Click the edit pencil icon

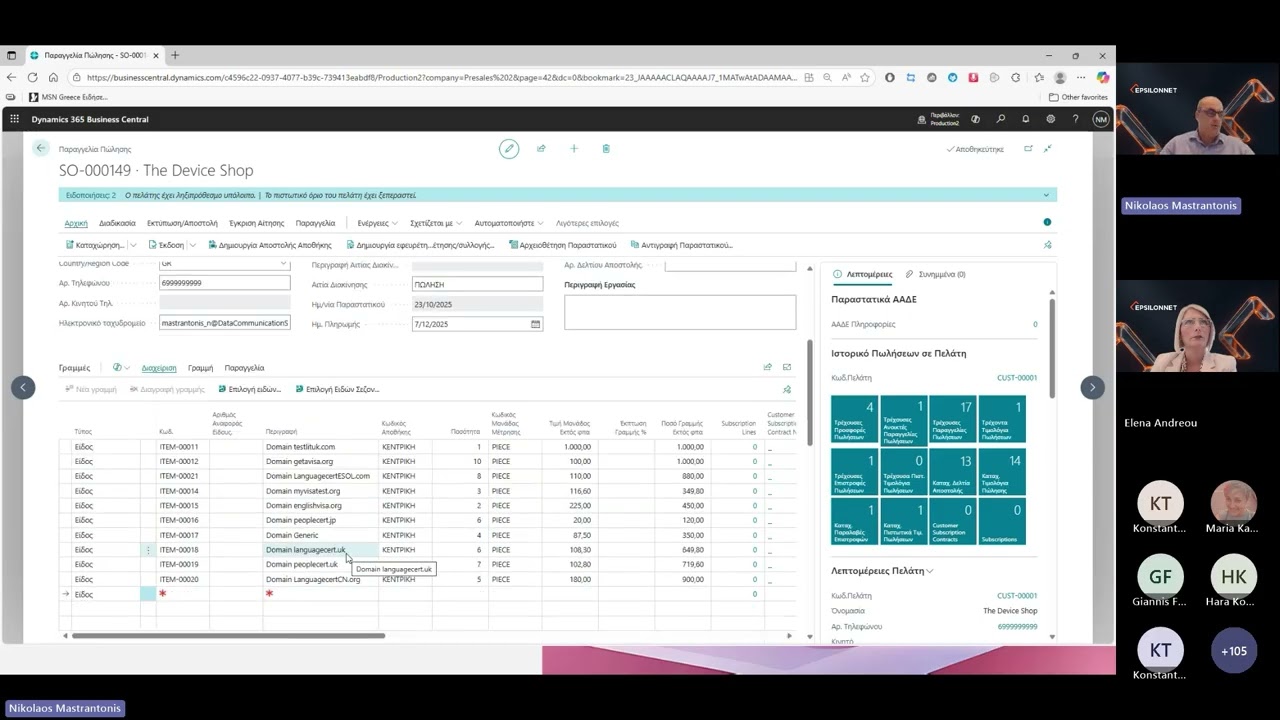click(x=509, y=149)
